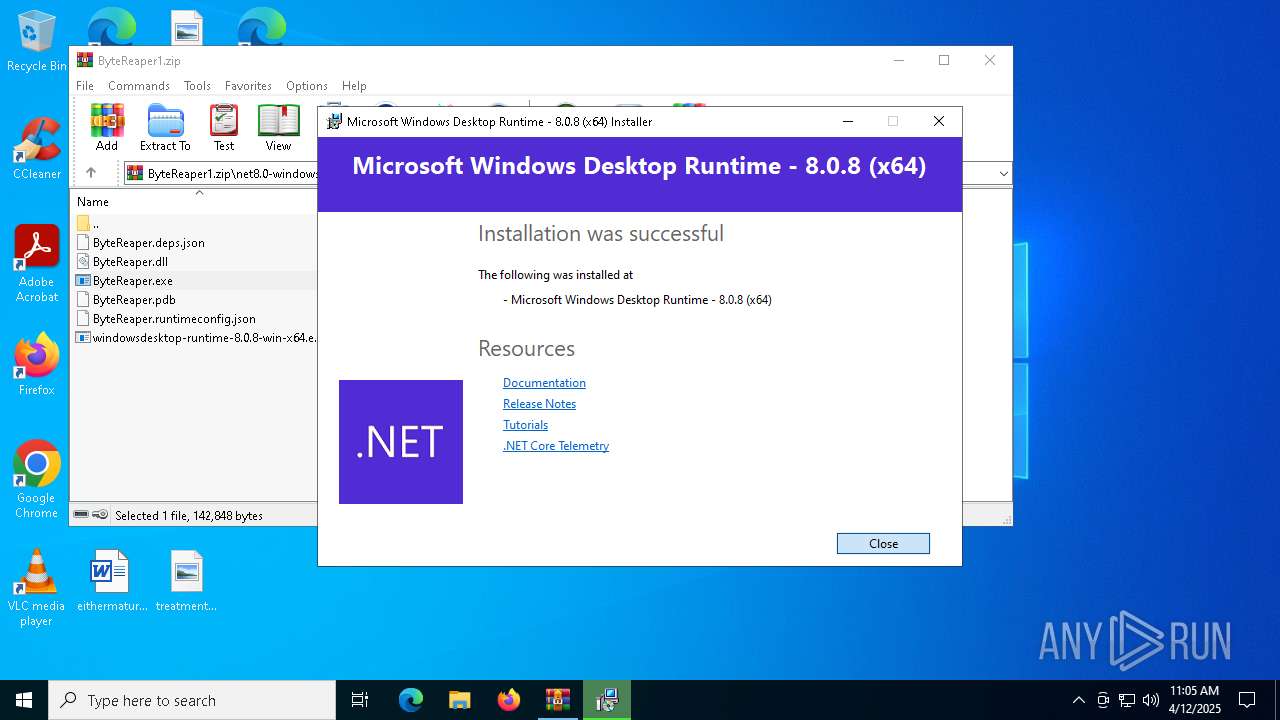1280x720 pixels.
Task: Open network settings in the system tray
Action: [1127, 700]
